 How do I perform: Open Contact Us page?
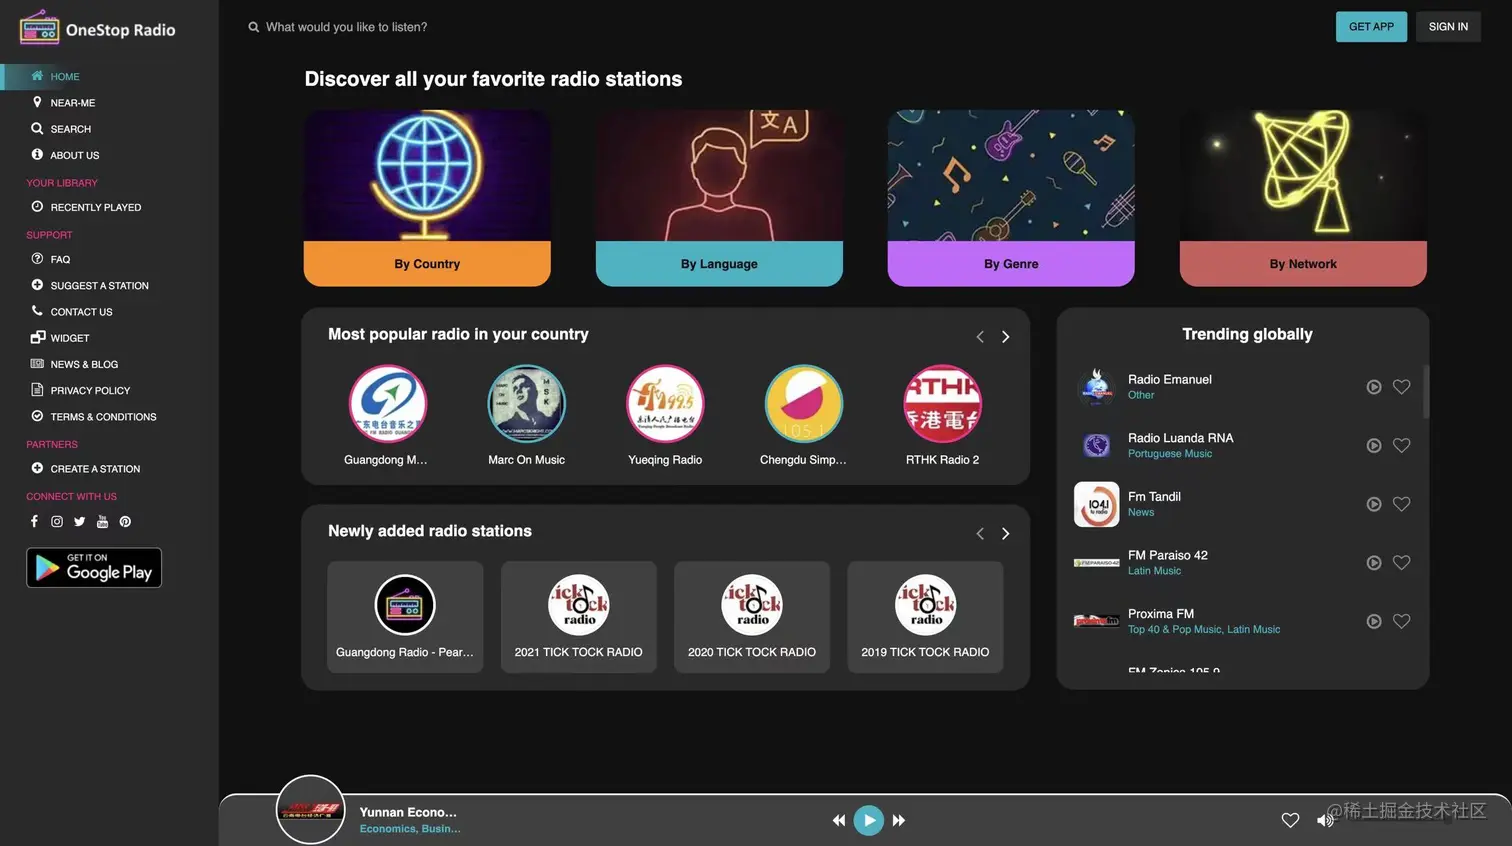(72, 311)
